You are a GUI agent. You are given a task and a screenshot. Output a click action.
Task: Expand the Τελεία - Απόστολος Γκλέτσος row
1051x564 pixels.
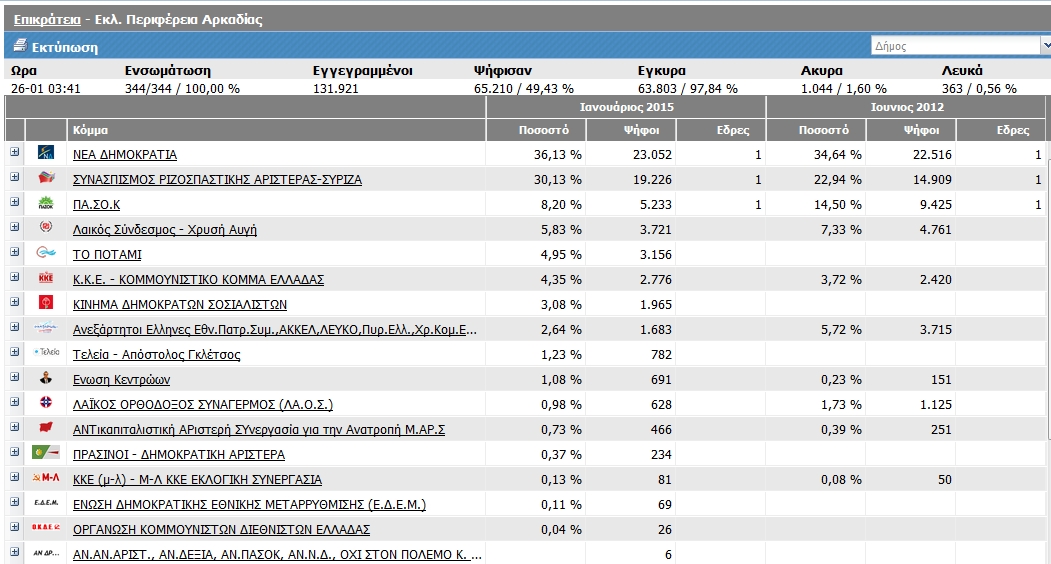point(15,352)
